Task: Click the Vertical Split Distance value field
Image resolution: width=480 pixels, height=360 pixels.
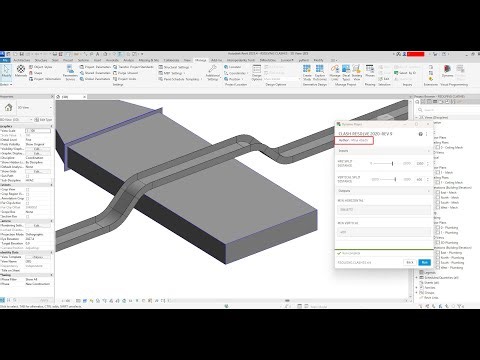Action: click(420, 180)
